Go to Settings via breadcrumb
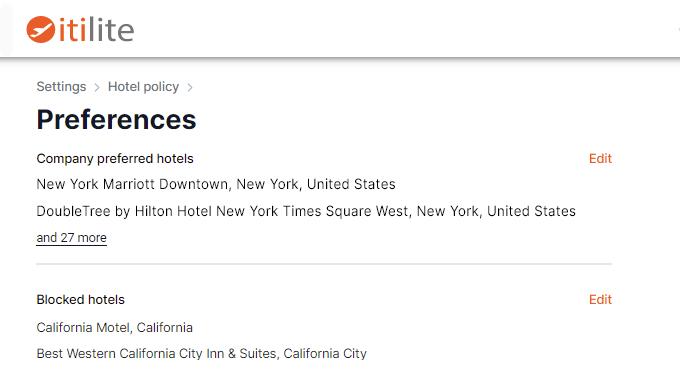 [x=61, y=87]
